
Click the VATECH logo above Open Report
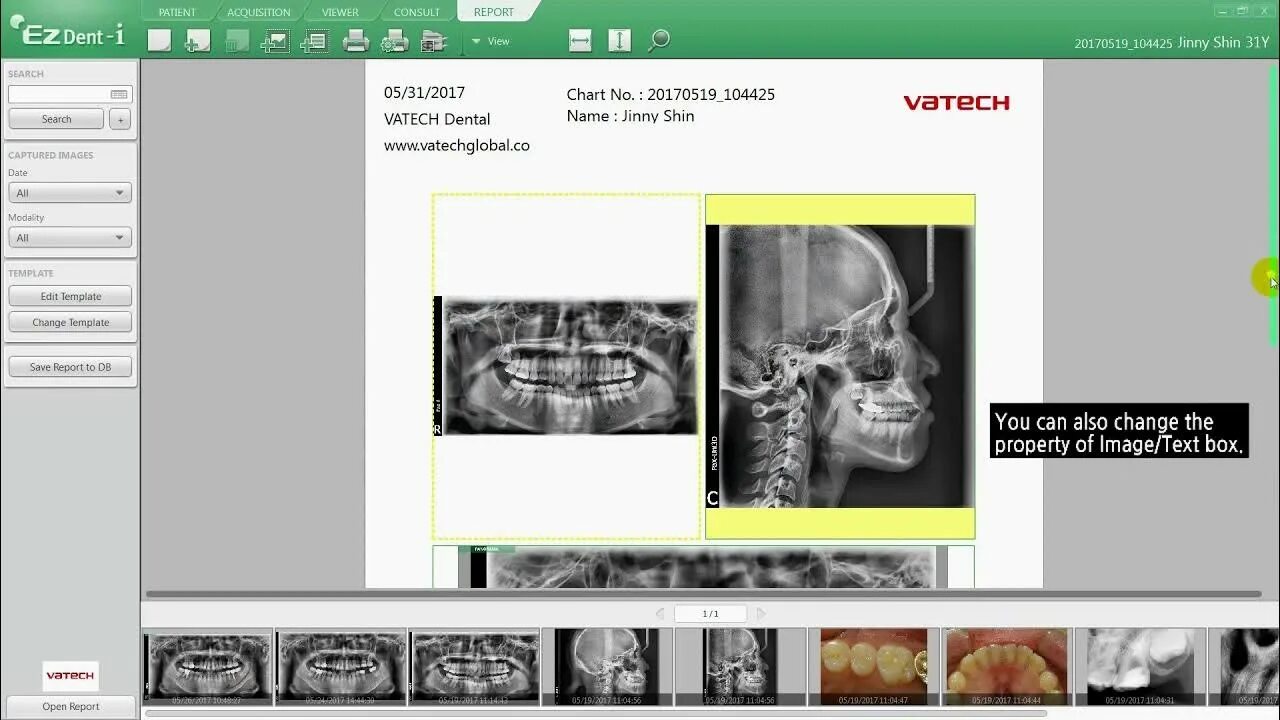point(70,676)
